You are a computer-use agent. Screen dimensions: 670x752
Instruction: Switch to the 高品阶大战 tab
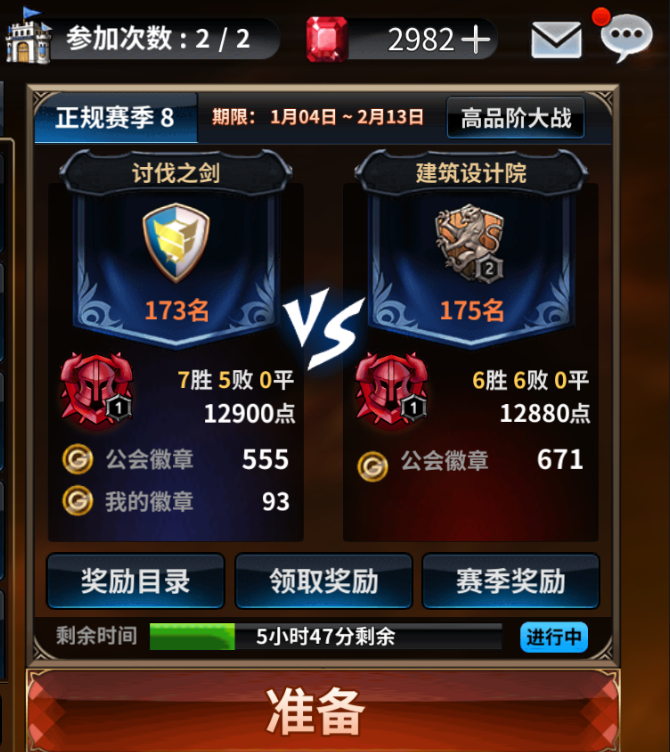click(516, 118)
